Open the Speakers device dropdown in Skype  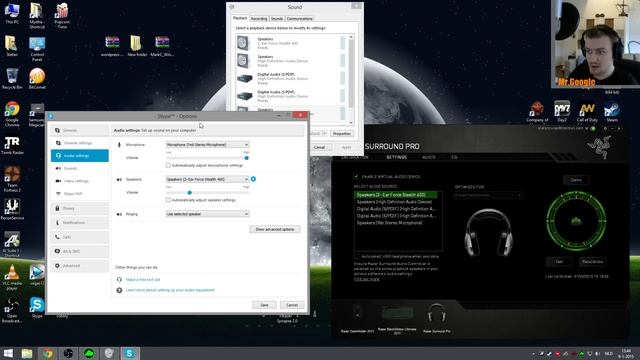(x=207, y=179)
